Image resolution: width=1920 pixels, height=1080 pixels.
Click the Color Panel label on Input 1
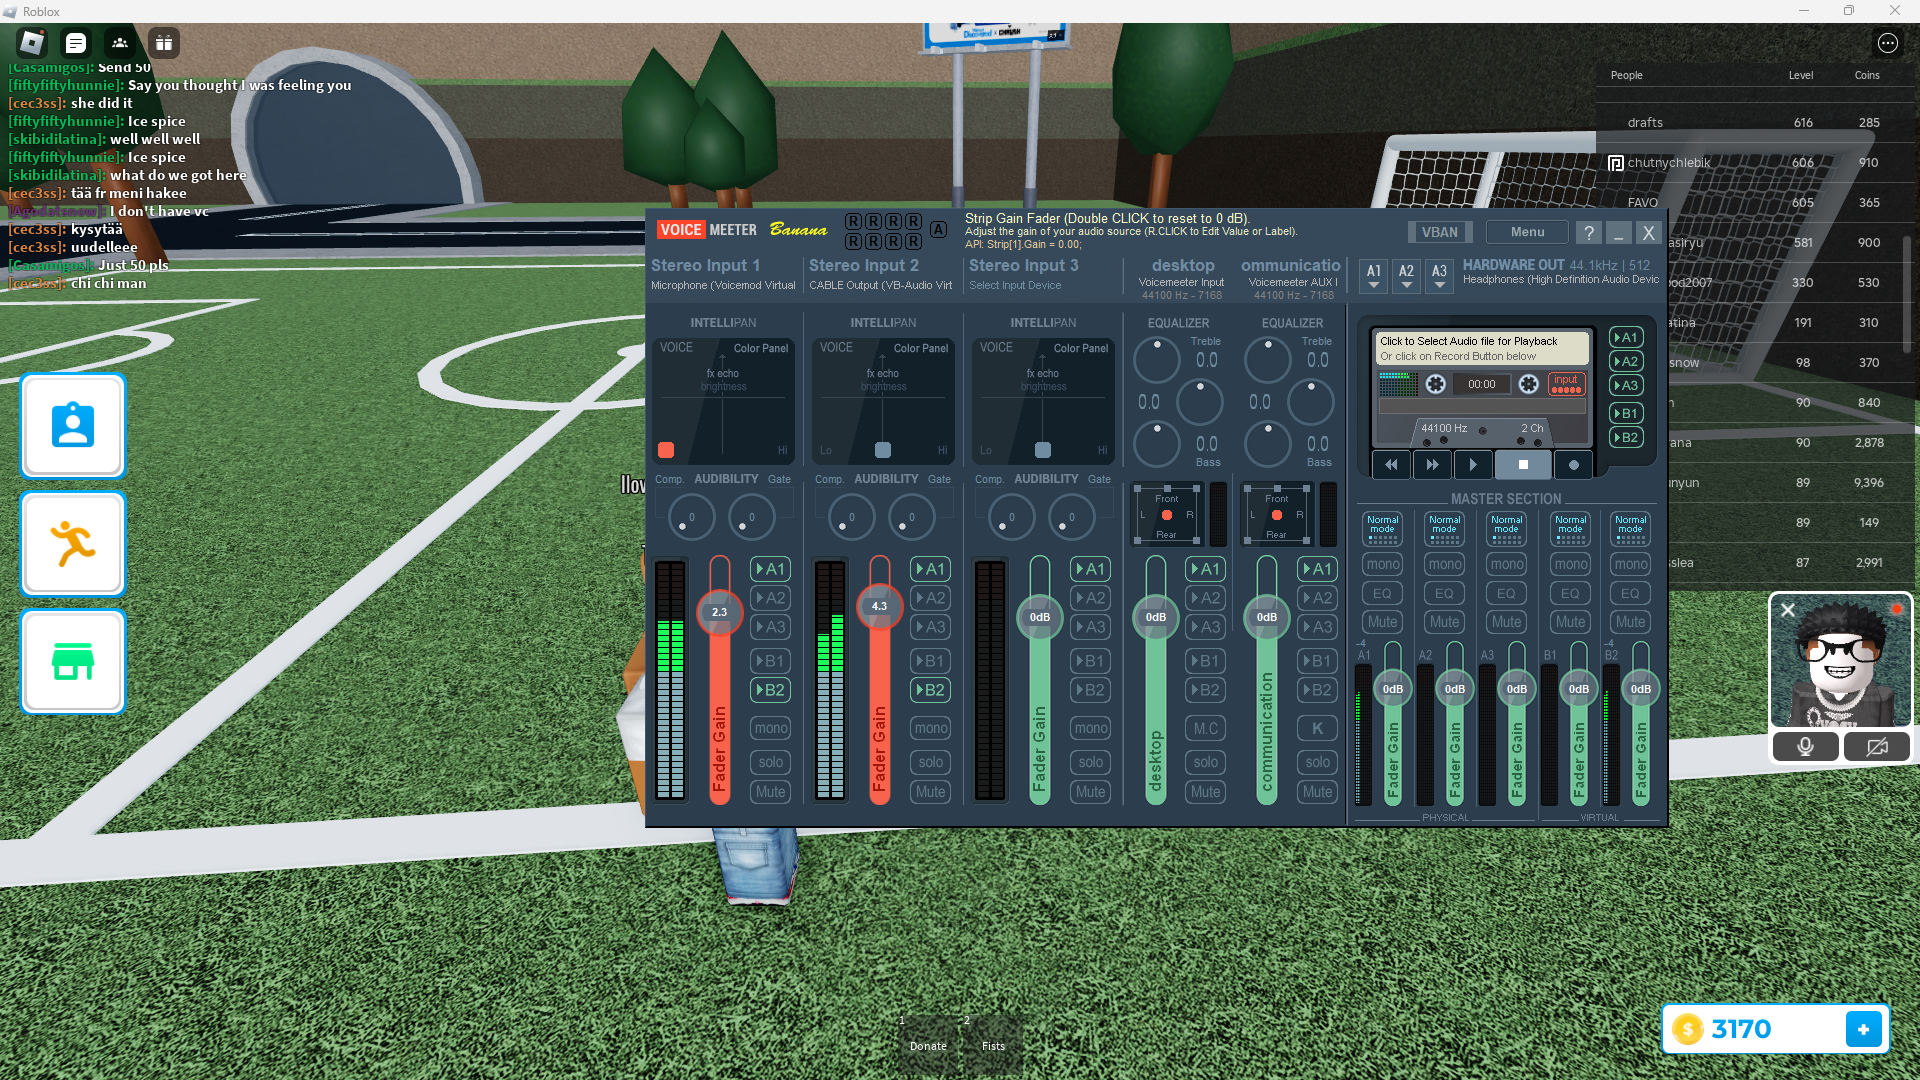761,349
